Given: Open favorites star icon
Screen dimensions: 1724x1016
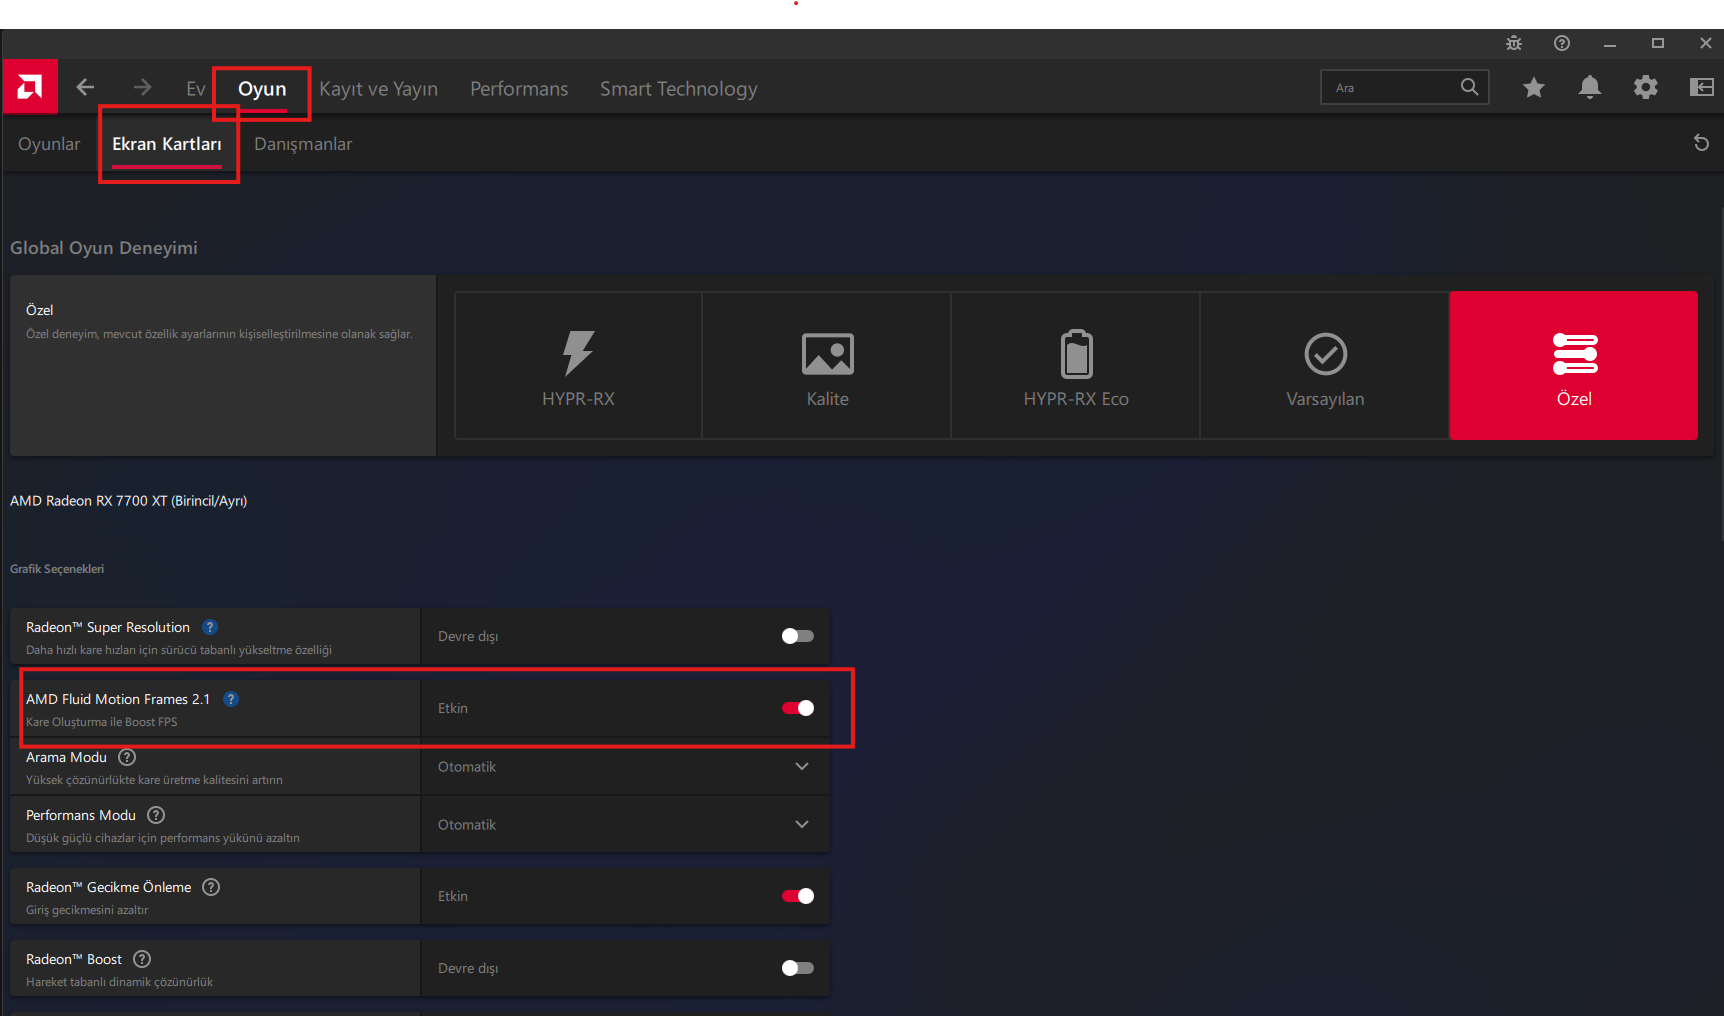Looking at the screenshot, I should (x=1534, y=88).
